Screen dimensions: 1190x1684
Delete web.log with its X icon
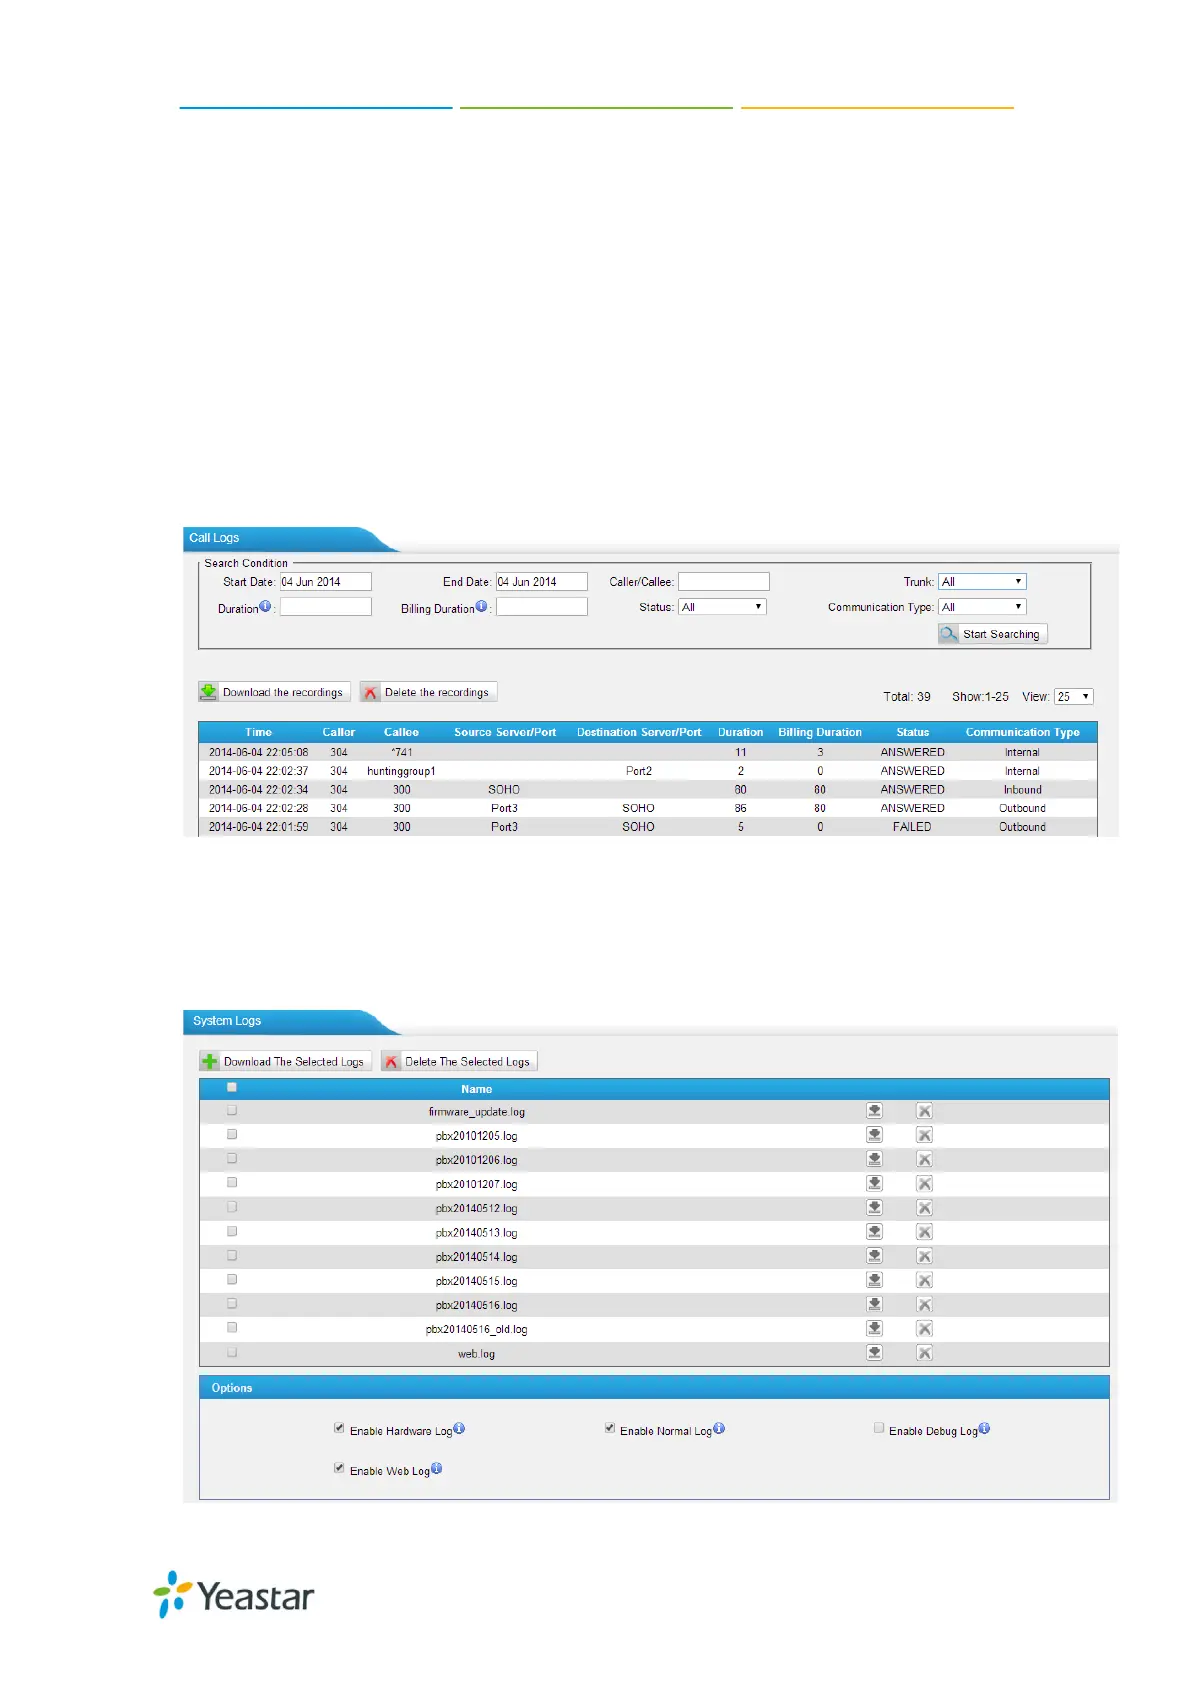925,1353
